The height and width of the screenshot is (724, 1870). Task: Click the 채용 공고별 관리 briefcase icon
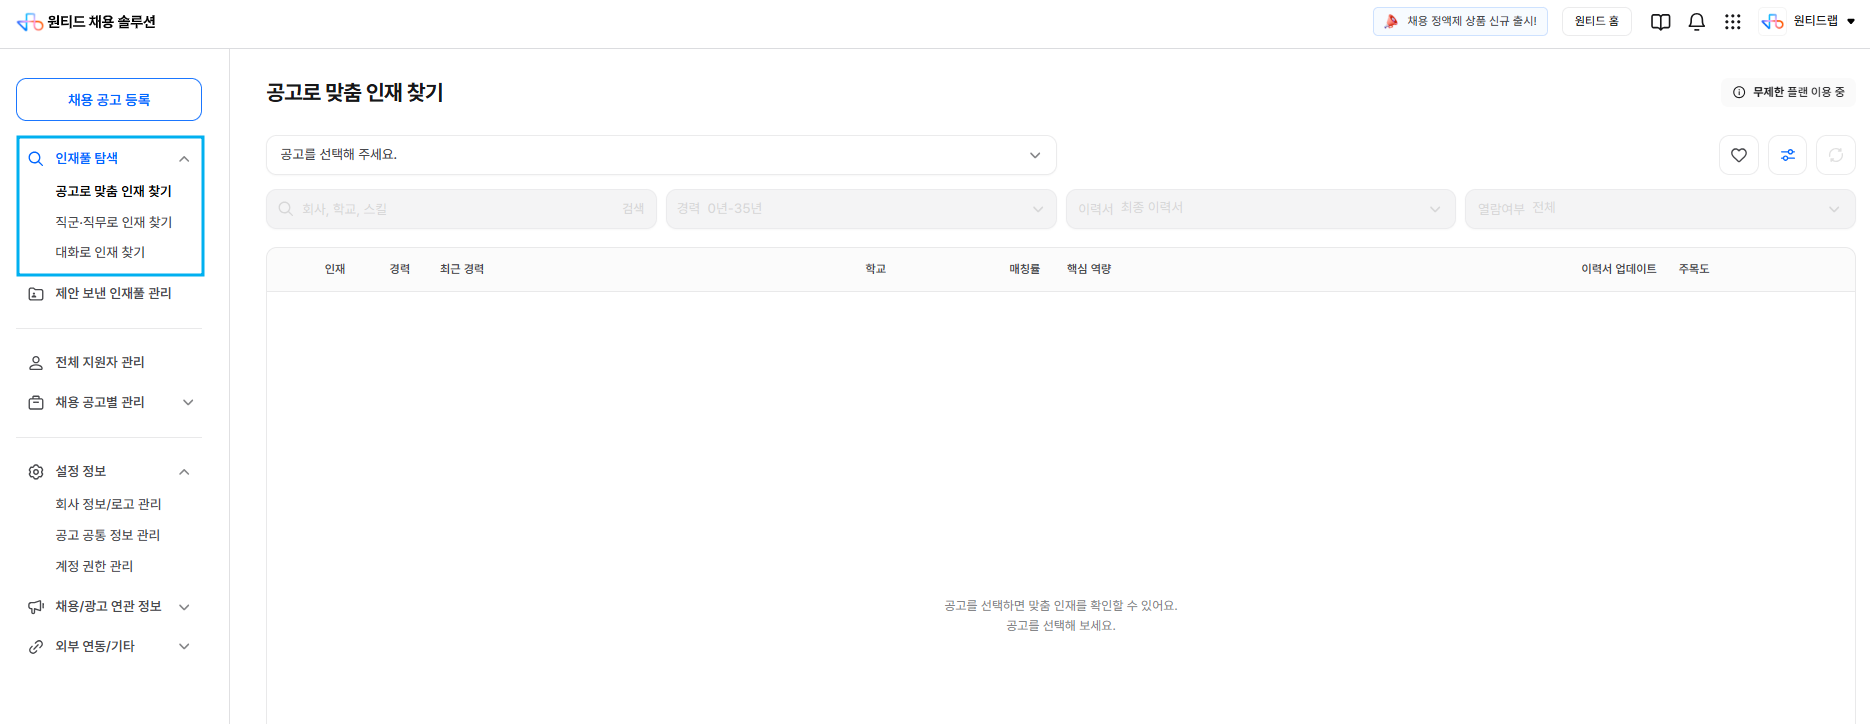pyautogui.click(x=36, y=403)
